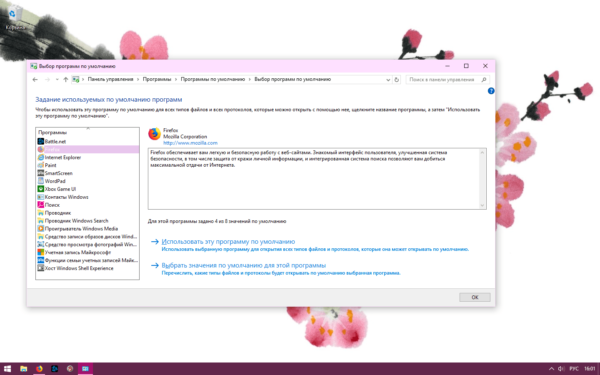Select Функции семьи учетных записей entry
600x375 pixels.
tap(87, 260)
